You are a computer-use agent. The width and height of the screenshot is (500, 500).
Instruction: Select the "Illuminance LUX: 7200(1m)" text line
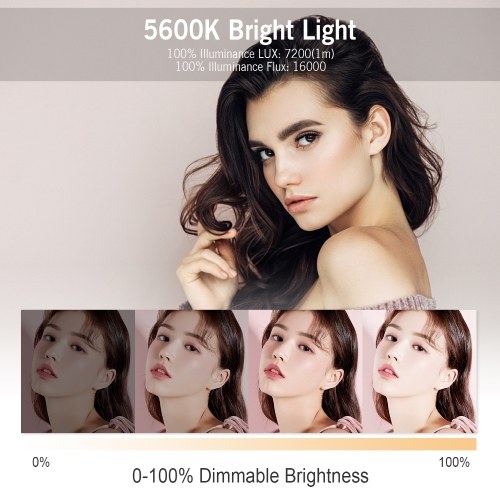click(251, 54)
